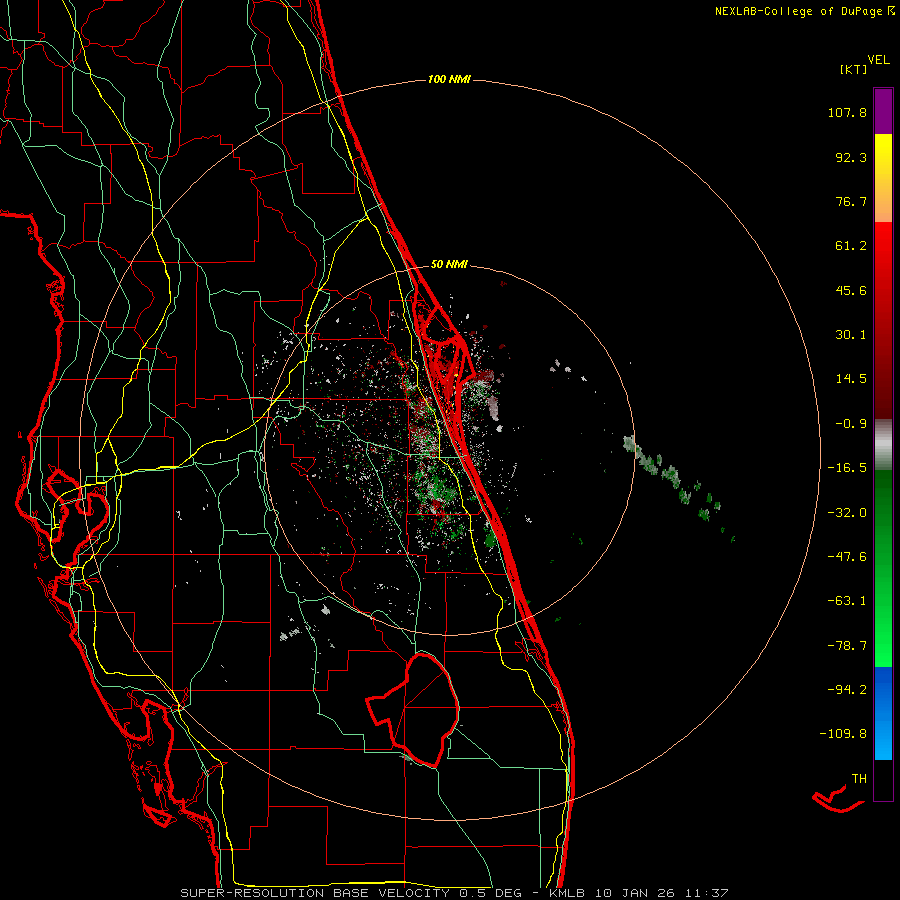Click the blue segment of the color bar
This screenshot has height=900, width=900.
point(883,713)
